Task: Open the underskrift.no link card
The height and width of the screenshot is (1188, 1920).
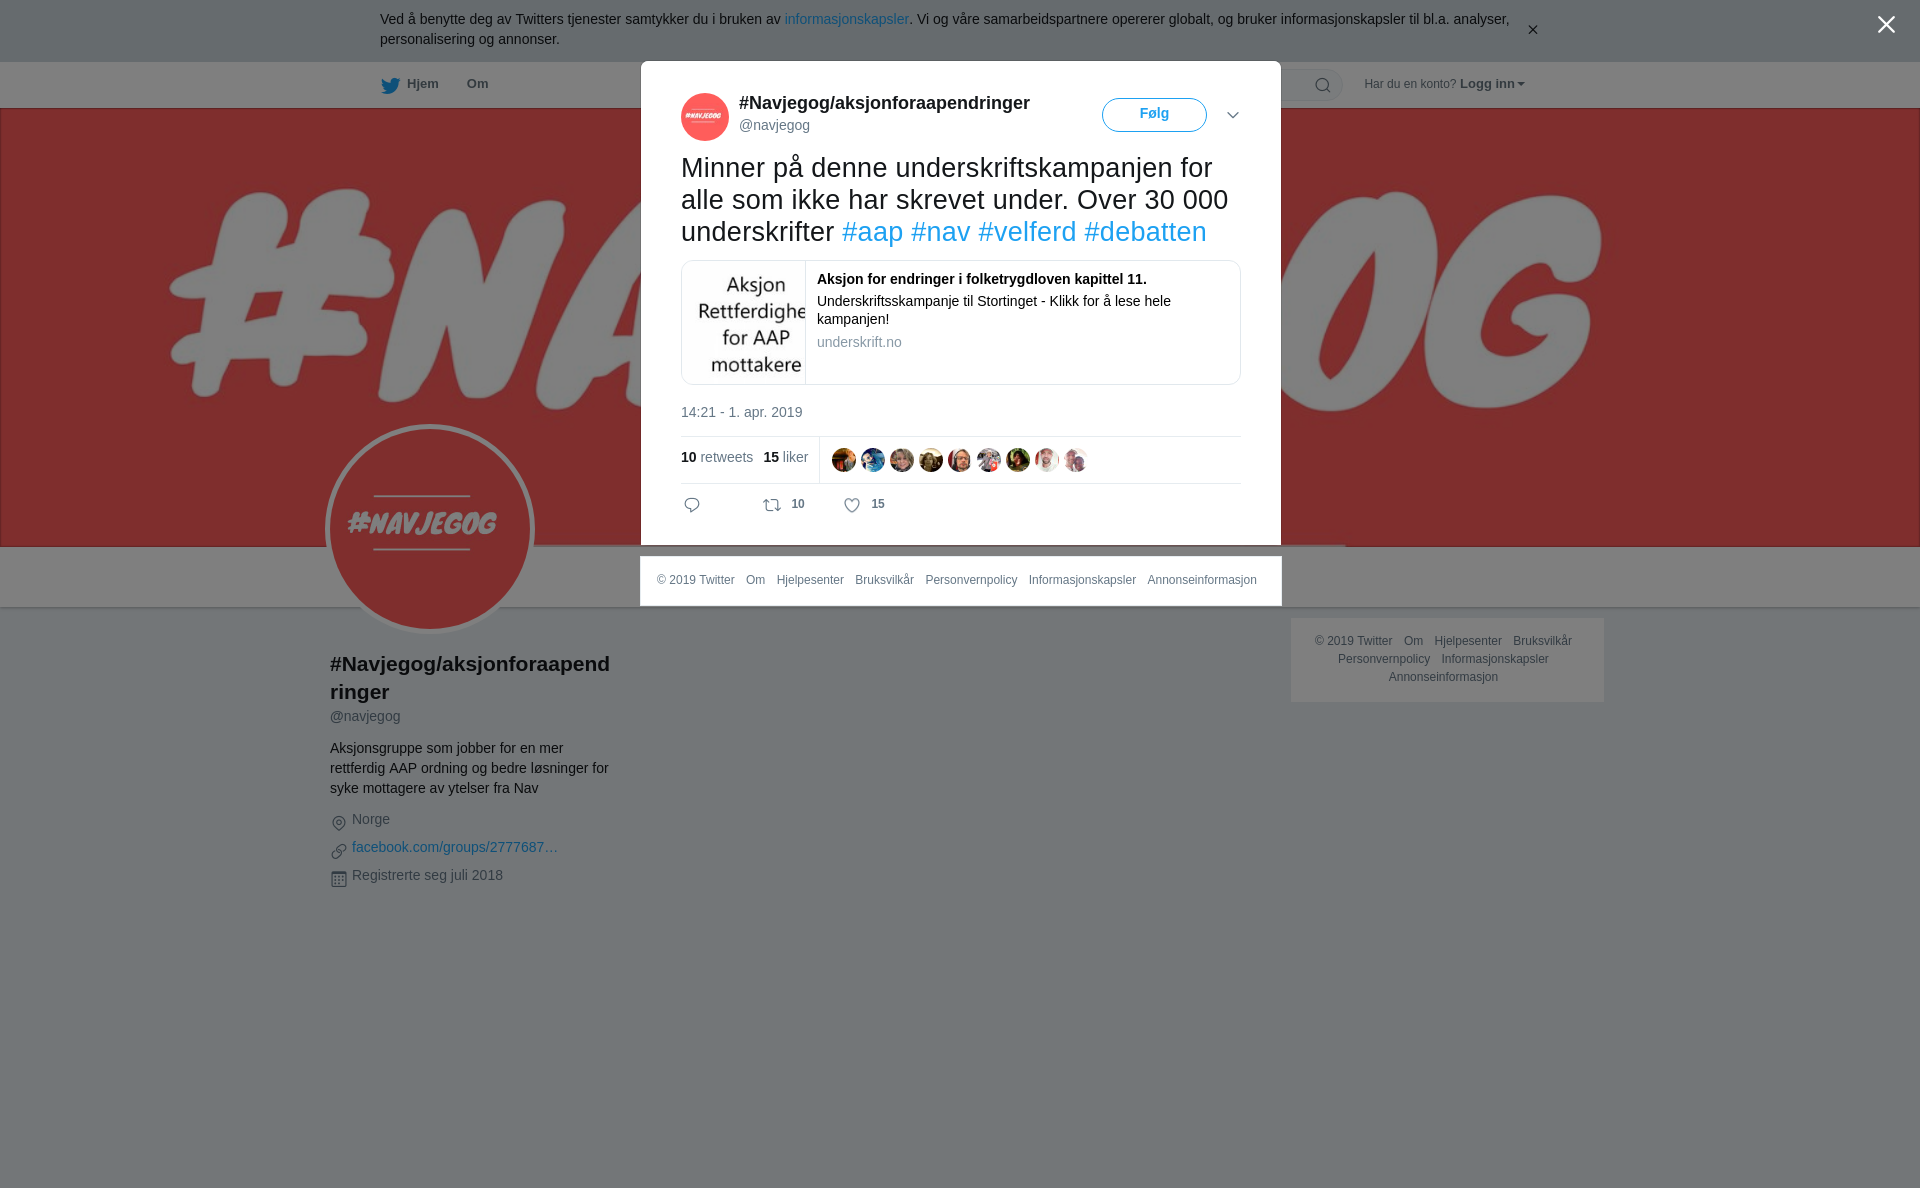Action: [961, 322]
